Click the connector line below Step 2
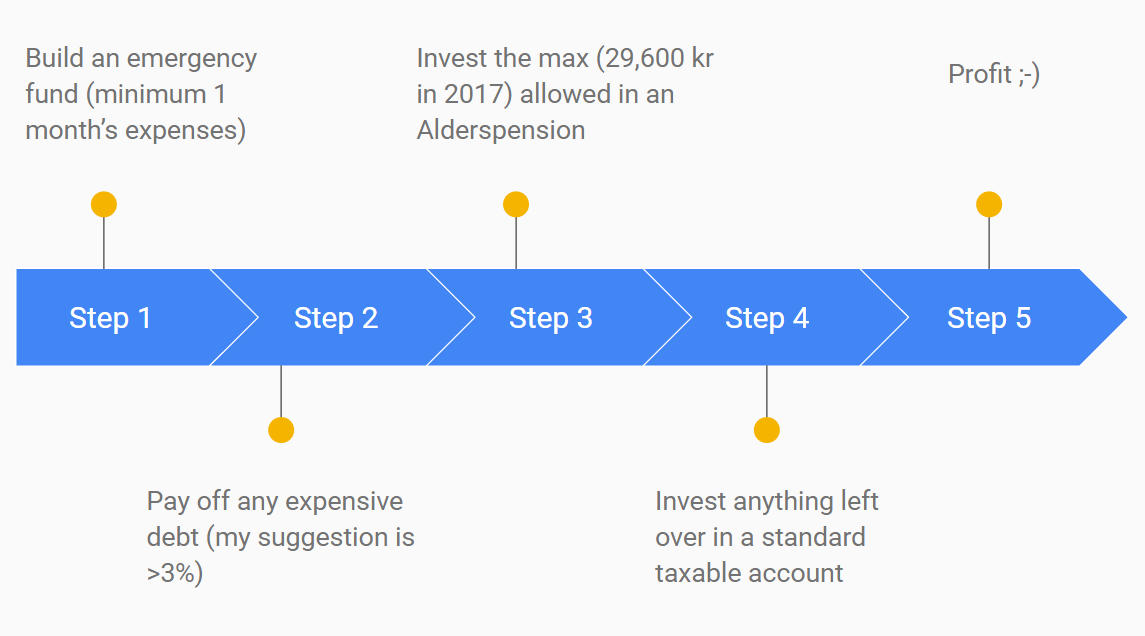The image size is (1145, 636). [x=281, y=391]
